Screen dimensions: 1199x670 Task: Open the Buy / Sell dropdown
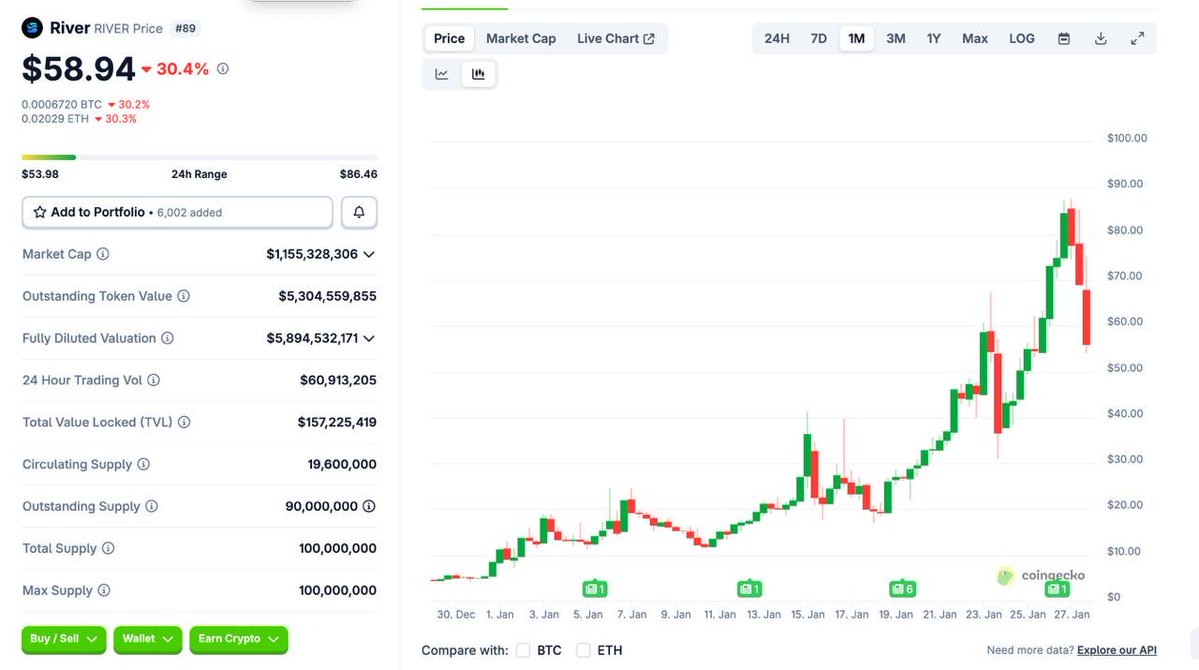pyautogui.click(x=63, y=639)
